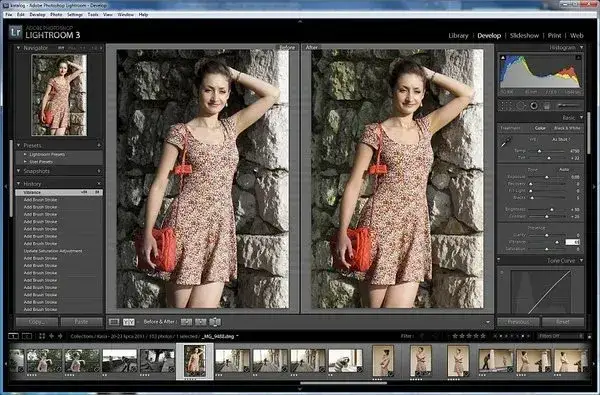Adjust the Exposure slider

547,177
